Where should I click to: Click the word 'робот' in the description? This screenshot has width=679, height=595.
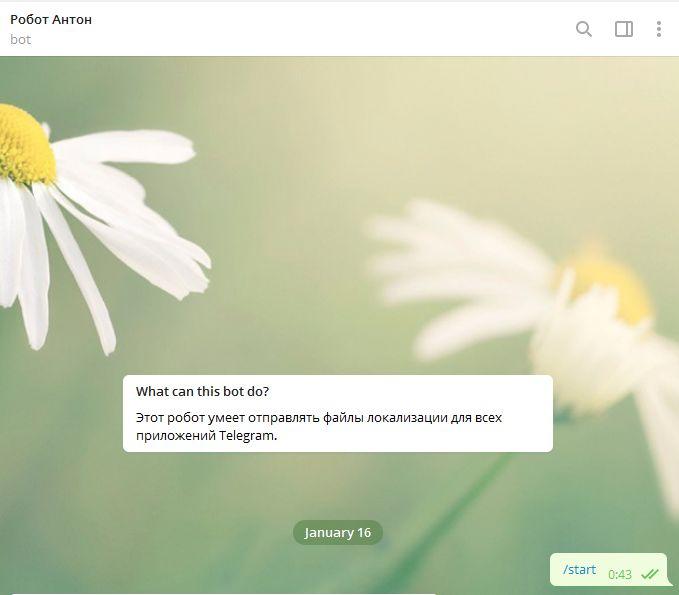pyautogui.click(x=187, y=417)
